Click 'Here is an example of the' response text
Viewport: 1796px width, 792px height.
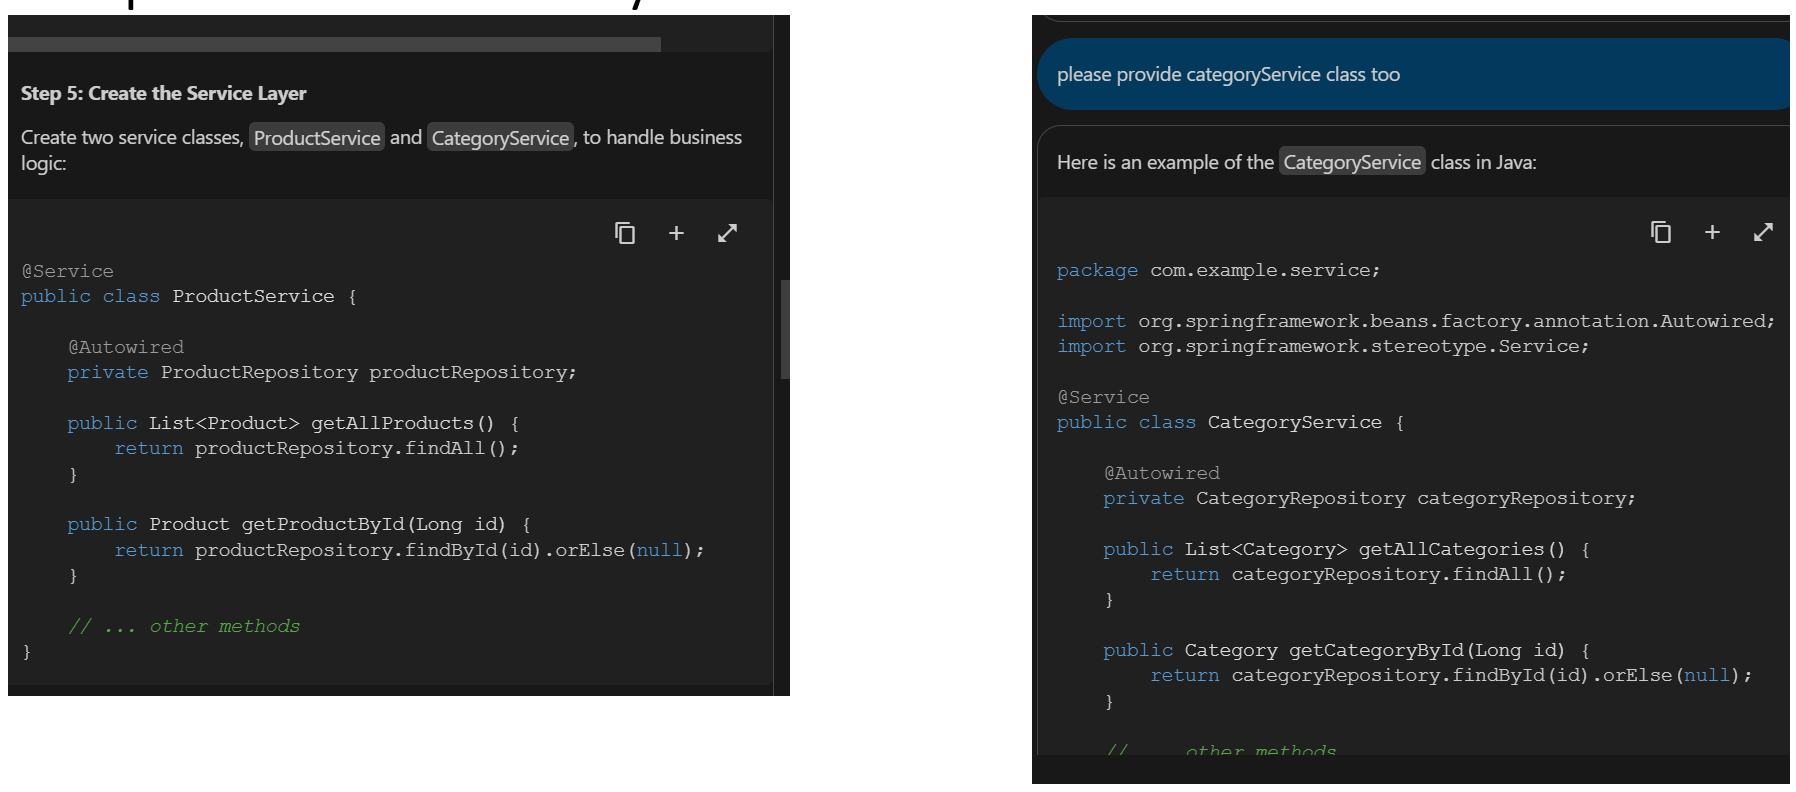pyautogui.click(x=1165, y=162)
